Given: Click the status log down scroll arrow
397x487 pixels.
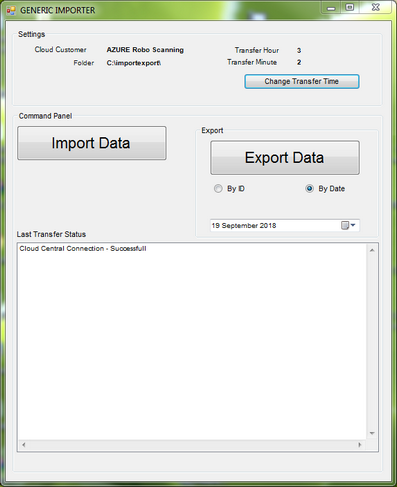Looking at the screenshot, I should pyautogui.click(x=372, y=433).
